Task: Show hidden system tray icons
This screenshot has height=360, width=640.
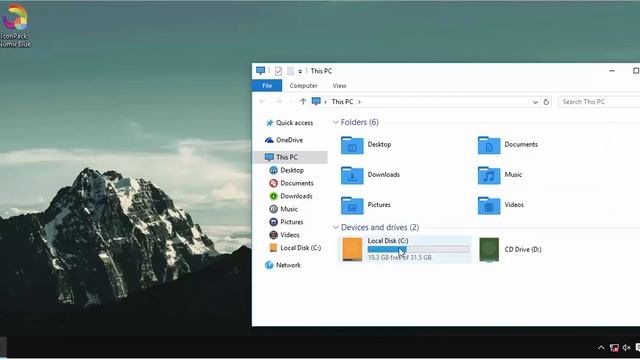Action: tap(601, 348)
